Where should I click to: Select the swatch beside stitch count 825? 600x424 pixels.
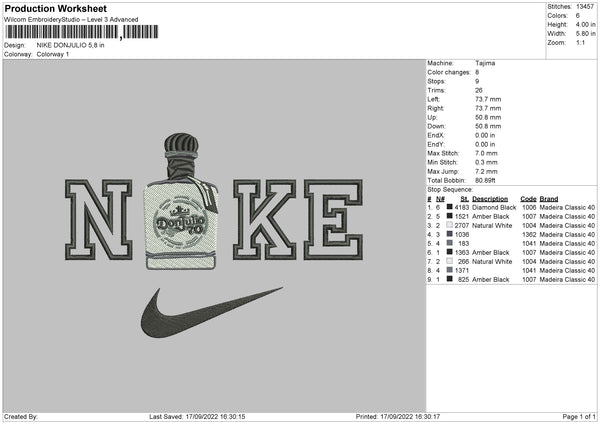point(450,279)
